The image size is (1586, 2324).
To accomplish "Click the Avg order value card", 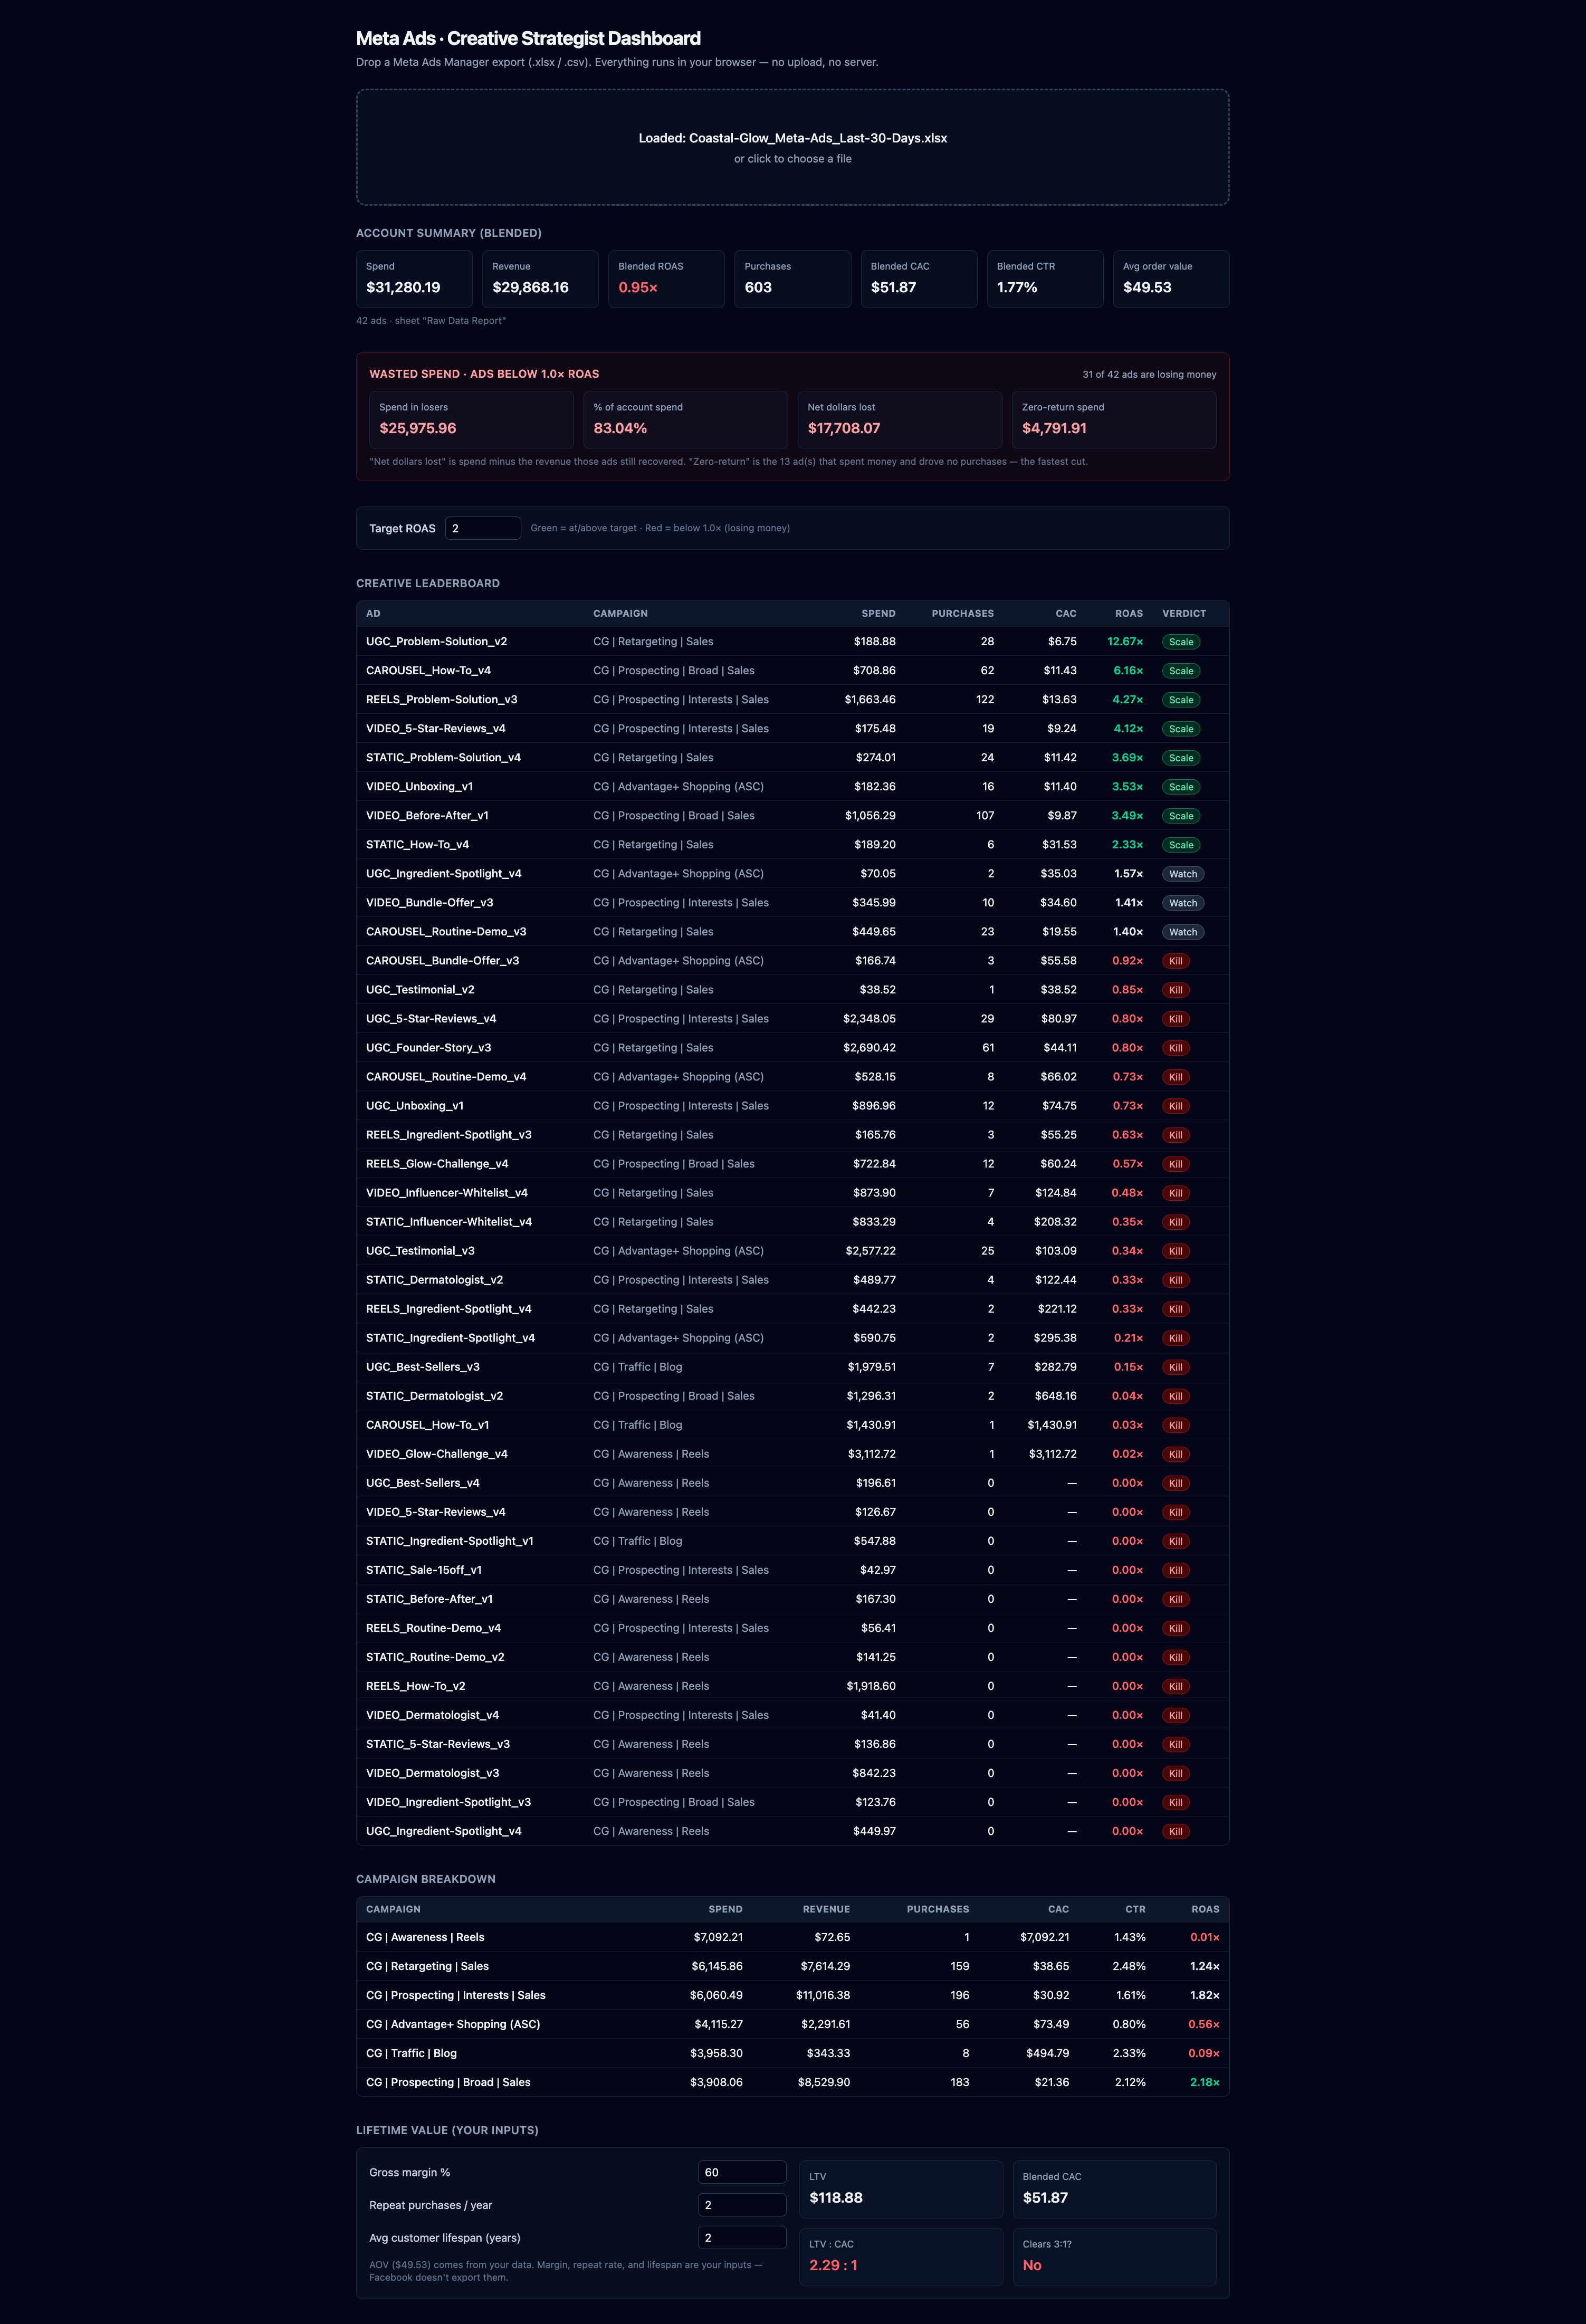I will pyautogui.click(x=1171, y=279).
